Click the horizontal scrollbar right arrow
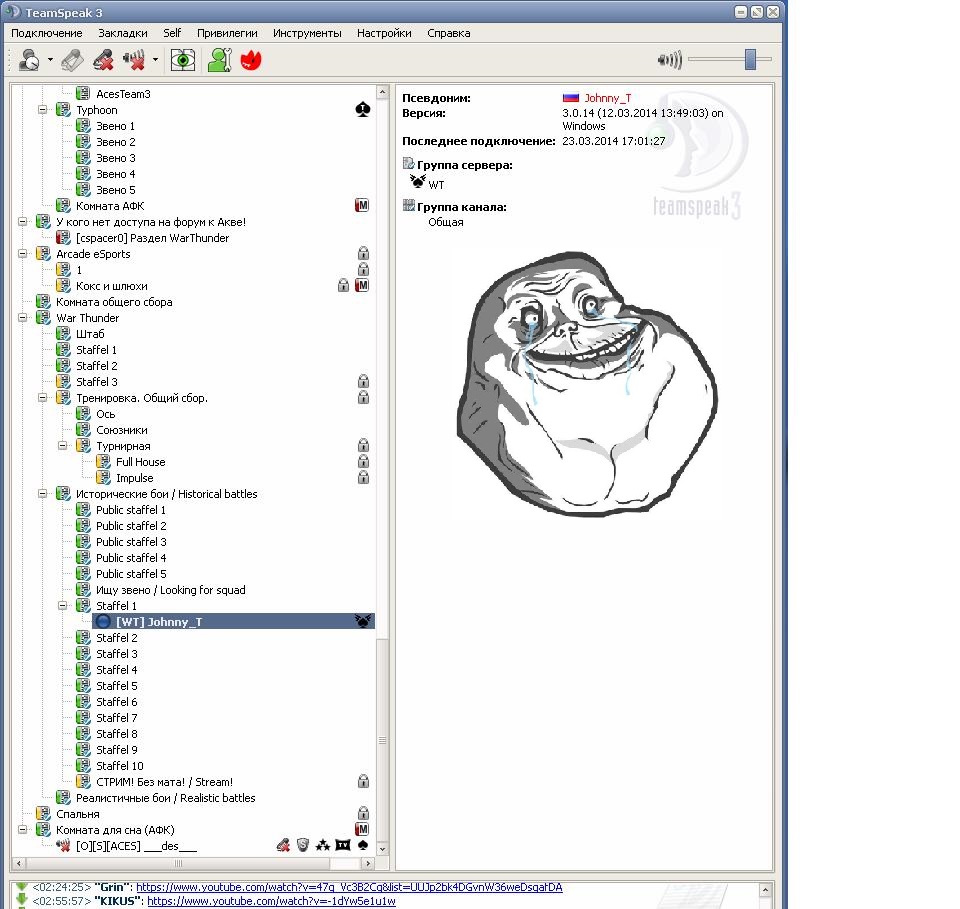This screenshot has width=960, height=909. (x=367, y=863)
